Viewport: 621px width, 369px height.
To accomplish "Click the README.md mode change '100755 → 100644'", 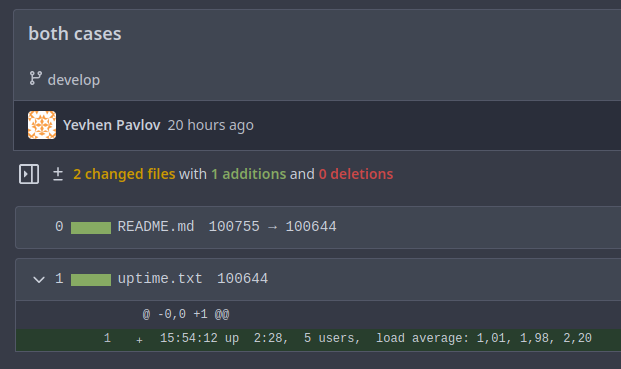I will pyautogui.click(x=272, y=226).
